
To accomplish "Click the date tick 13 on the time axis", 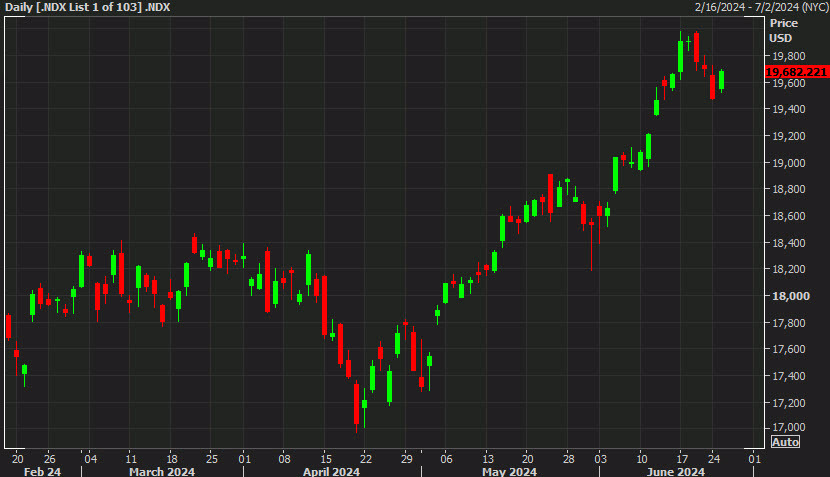I will pyautogui.click(x=488, y=458).
